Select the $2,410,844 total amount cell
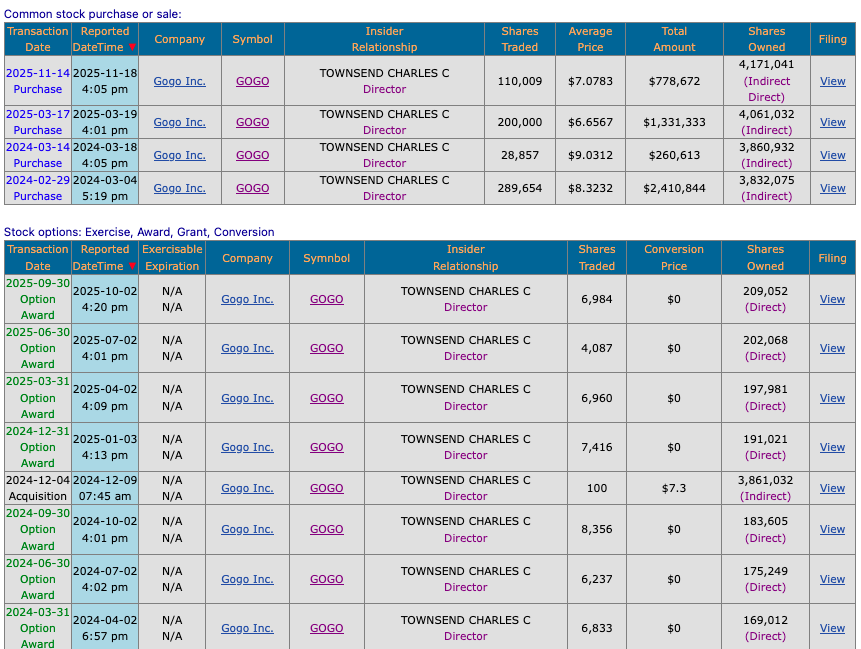The width and height of the screenshot is (861, 649). (x=674, y=188)
